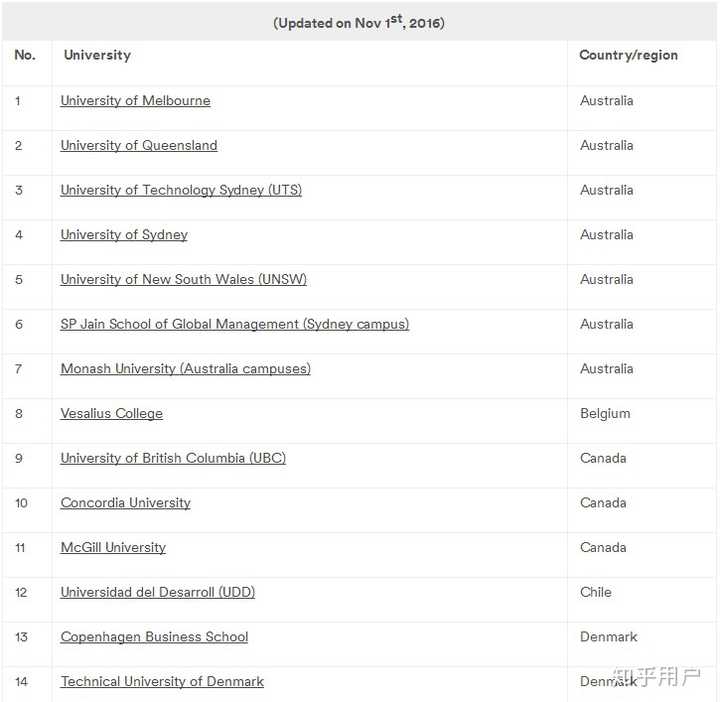Image resolution: width=720 pixels, height=702 pixels.
Task: Click the Concordia University link
Action: point(125,503)
